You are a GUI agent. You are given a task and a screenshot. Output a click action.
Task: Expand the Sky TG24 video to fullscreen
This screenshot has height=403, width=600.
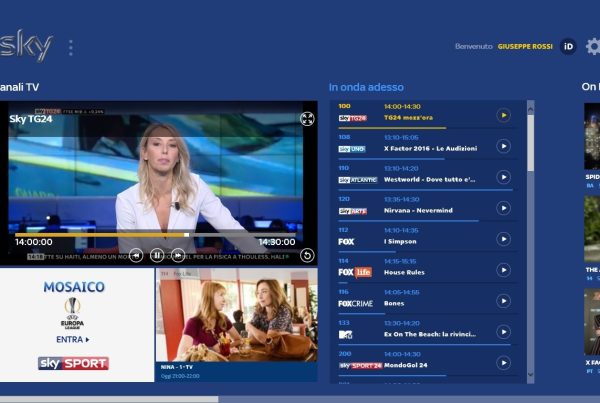pos(308,119)
